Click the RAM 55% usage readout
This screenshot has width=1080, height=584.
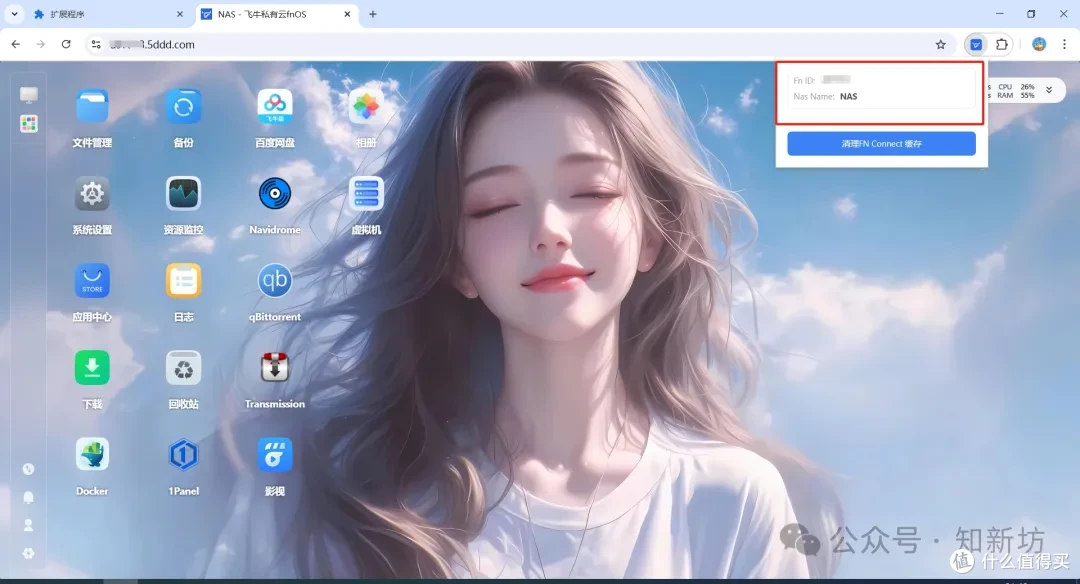coord(1016,96)
